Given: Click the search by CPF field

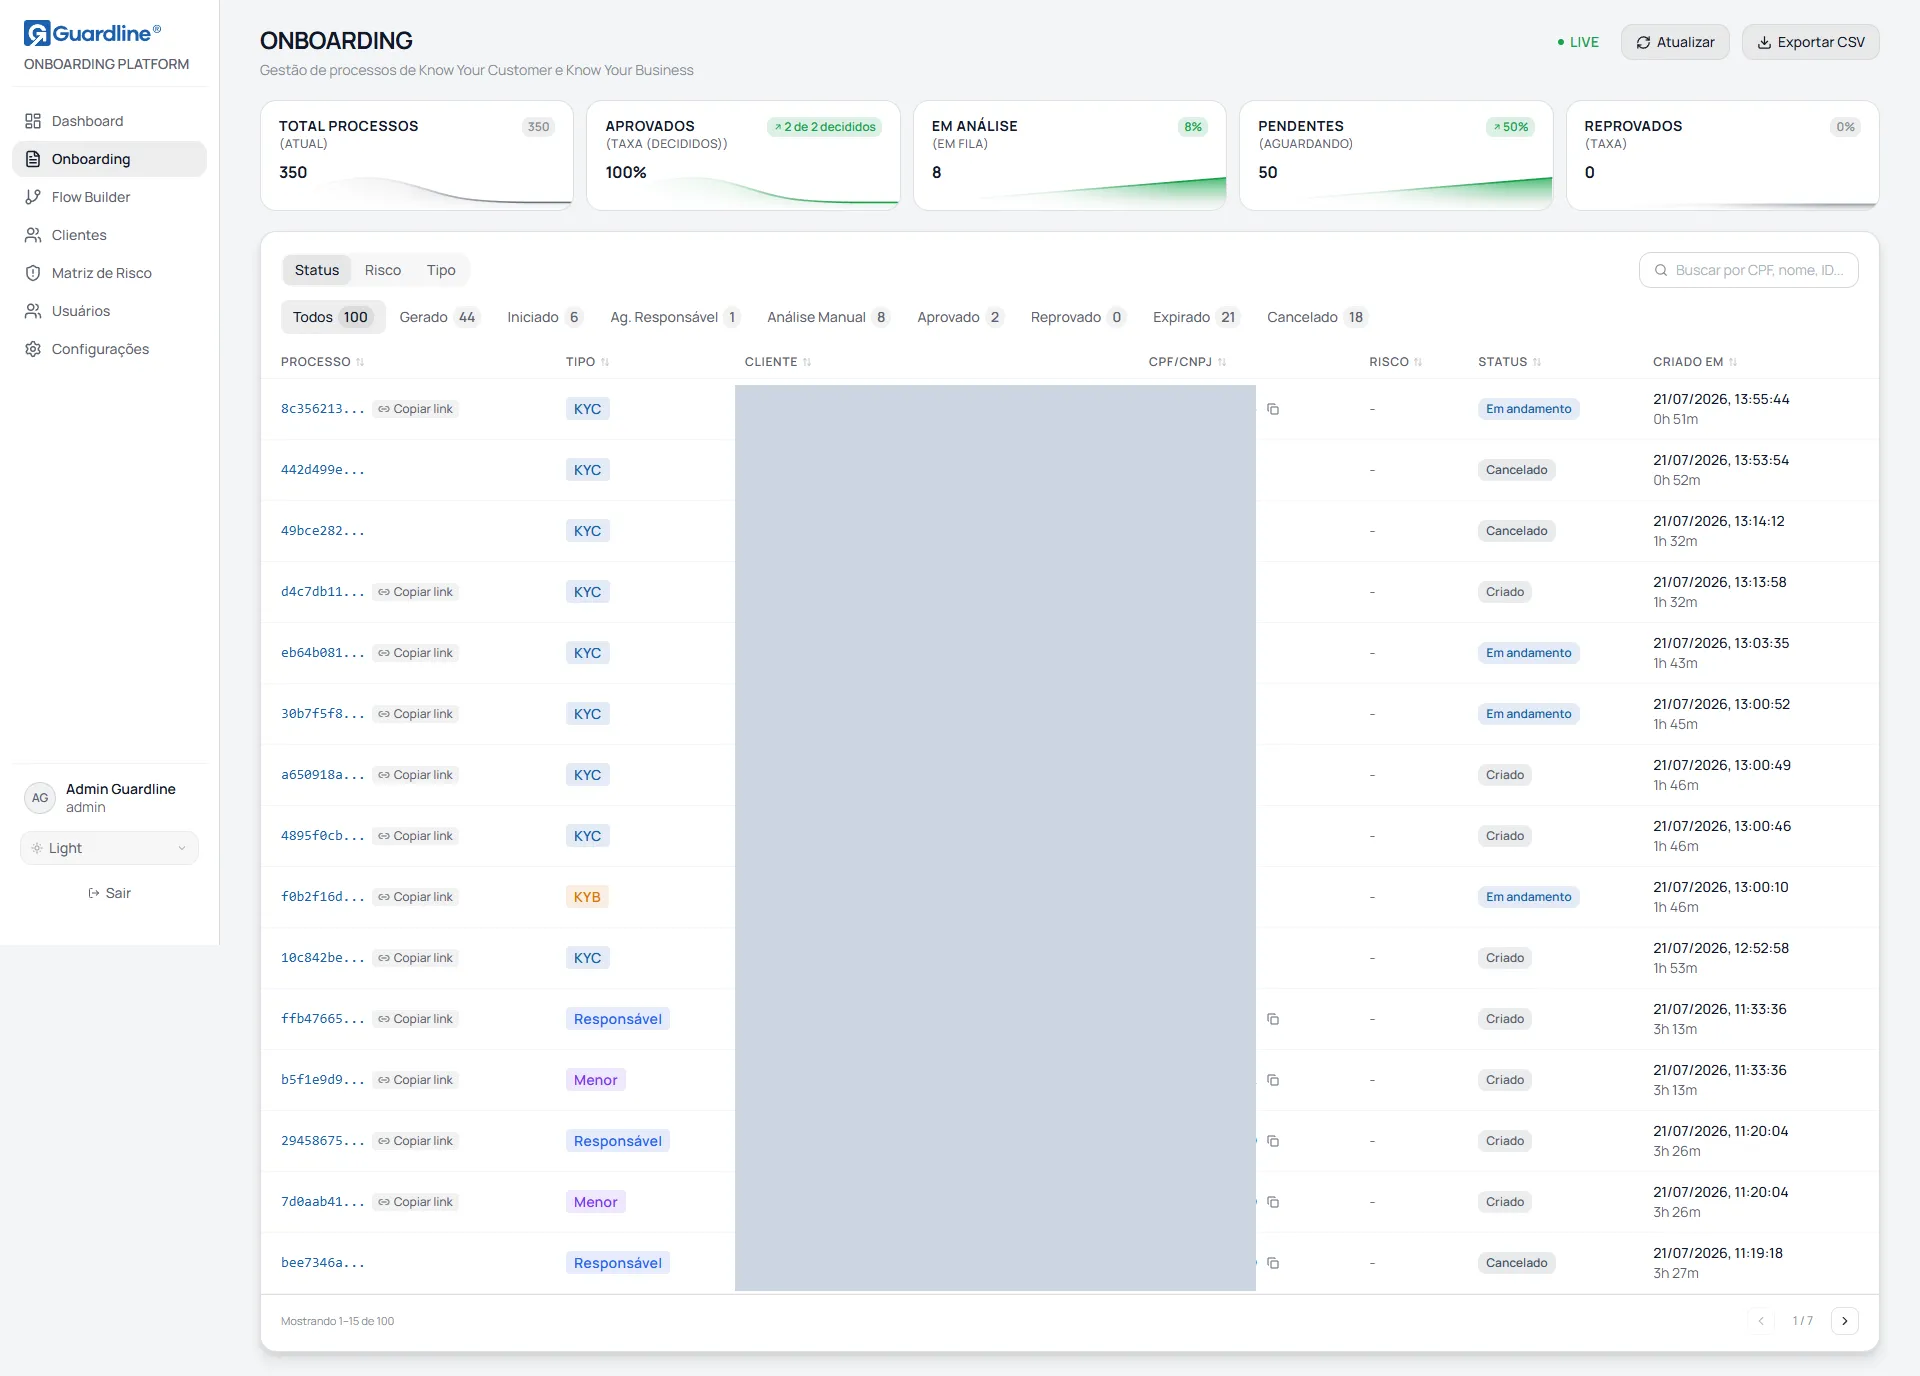Looking at the screenshot, I should click(x=1749, y=270).
